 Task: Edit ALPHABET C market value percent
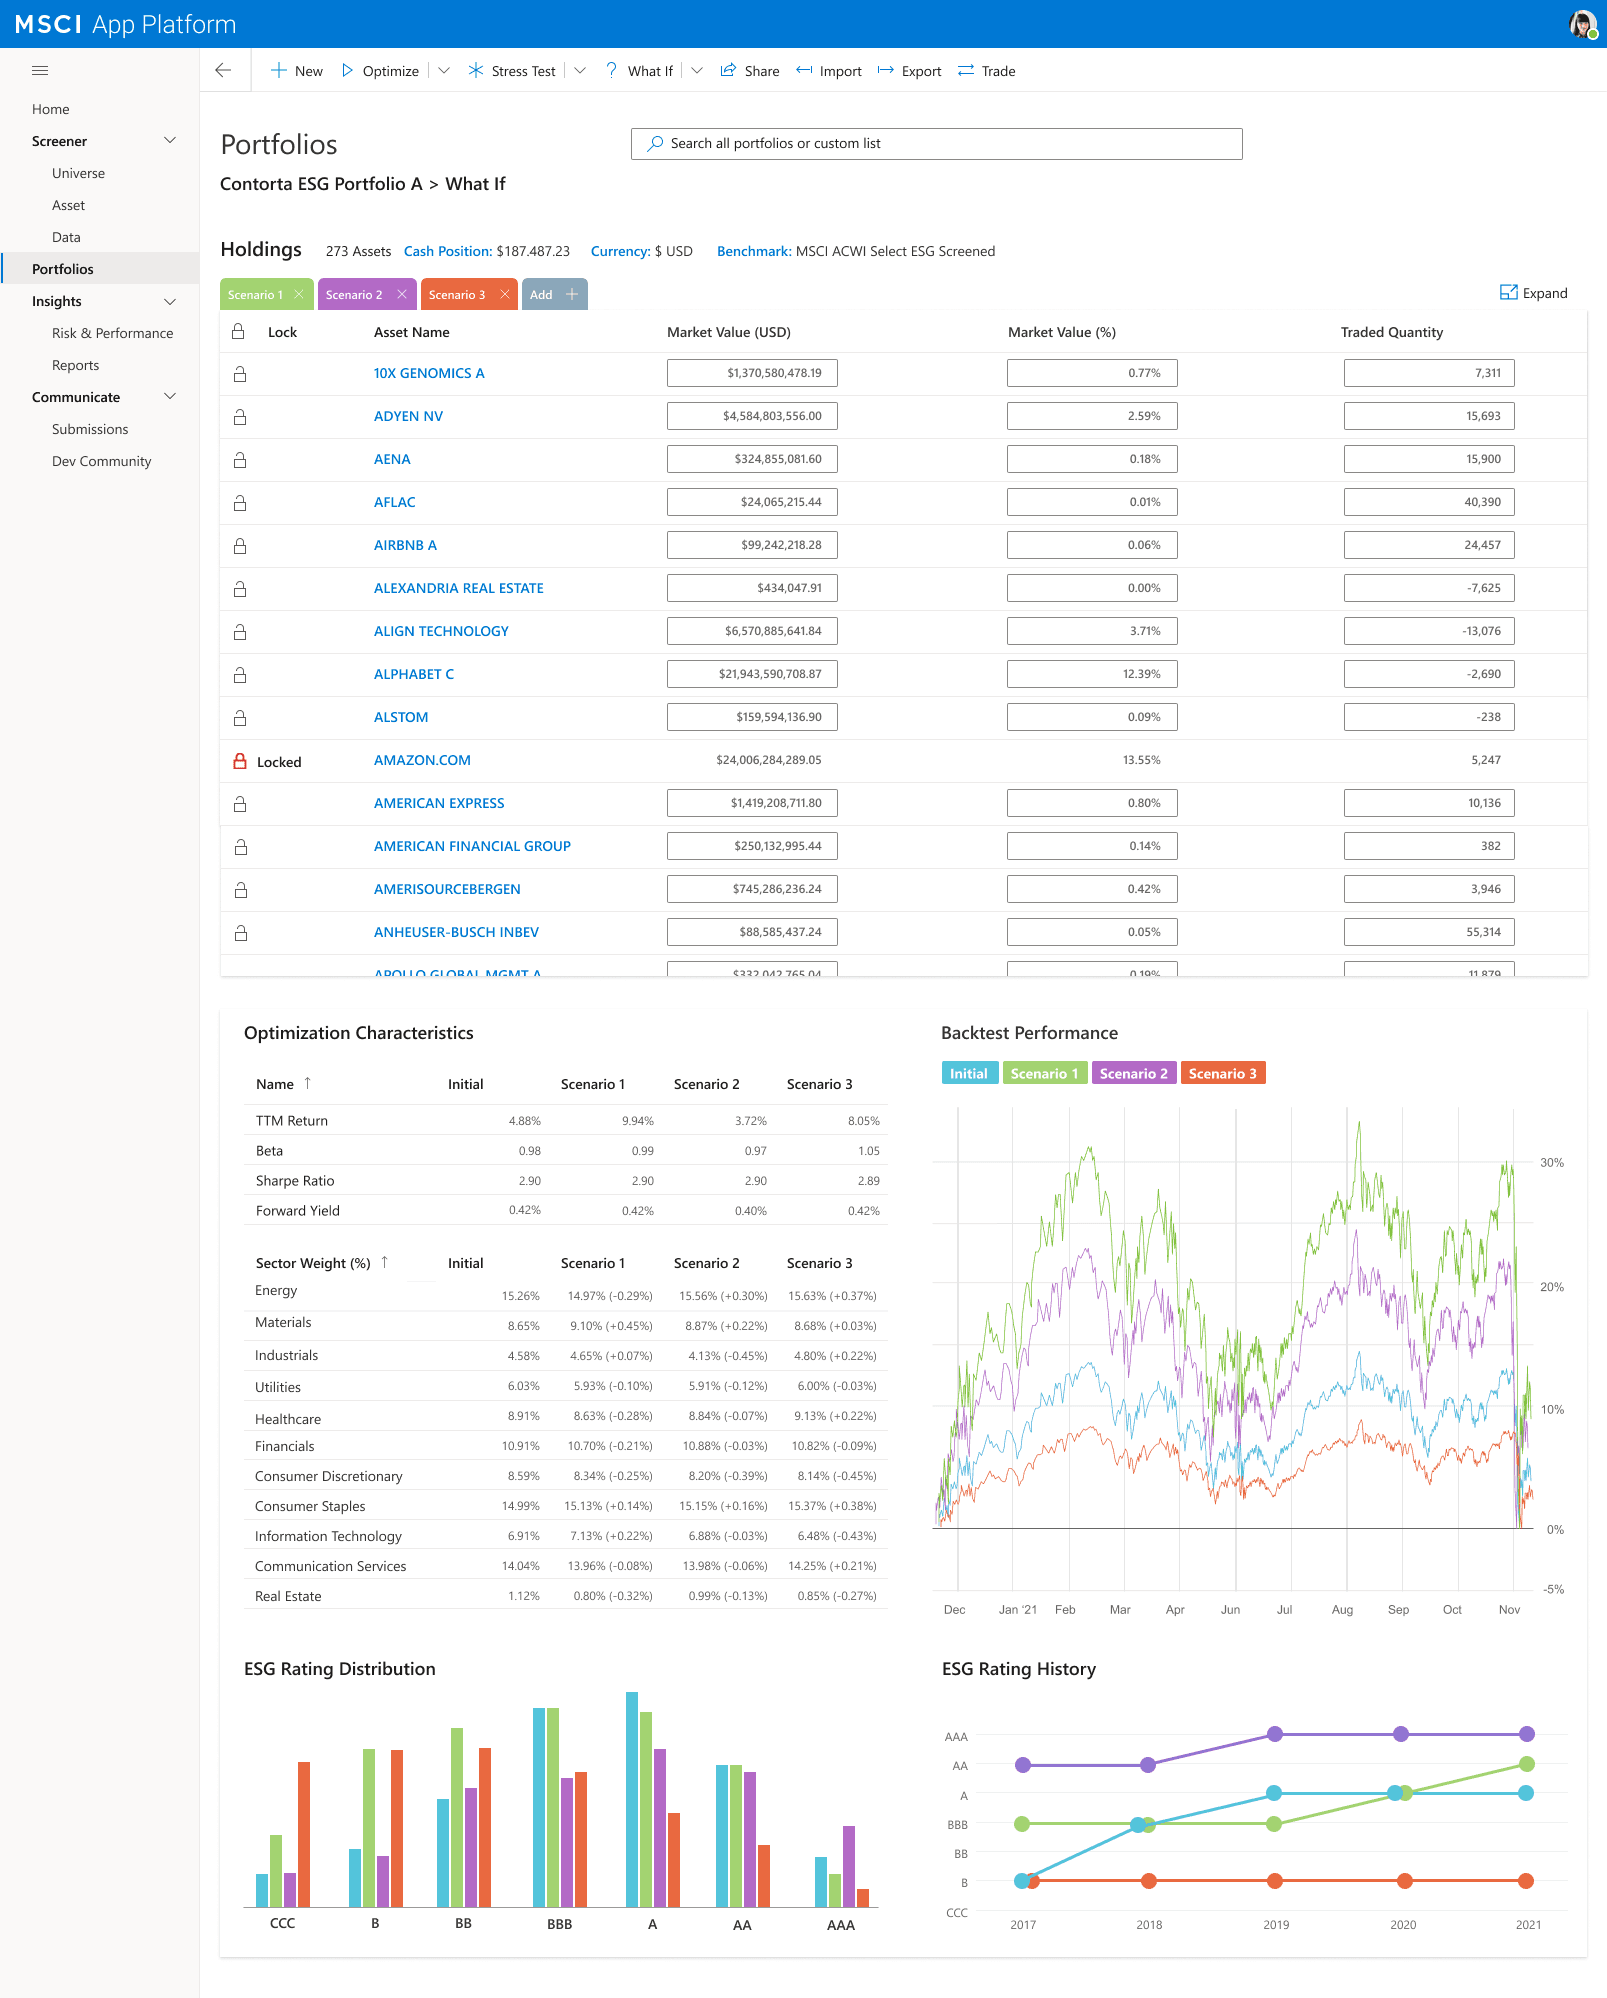tap(1092, 674)
